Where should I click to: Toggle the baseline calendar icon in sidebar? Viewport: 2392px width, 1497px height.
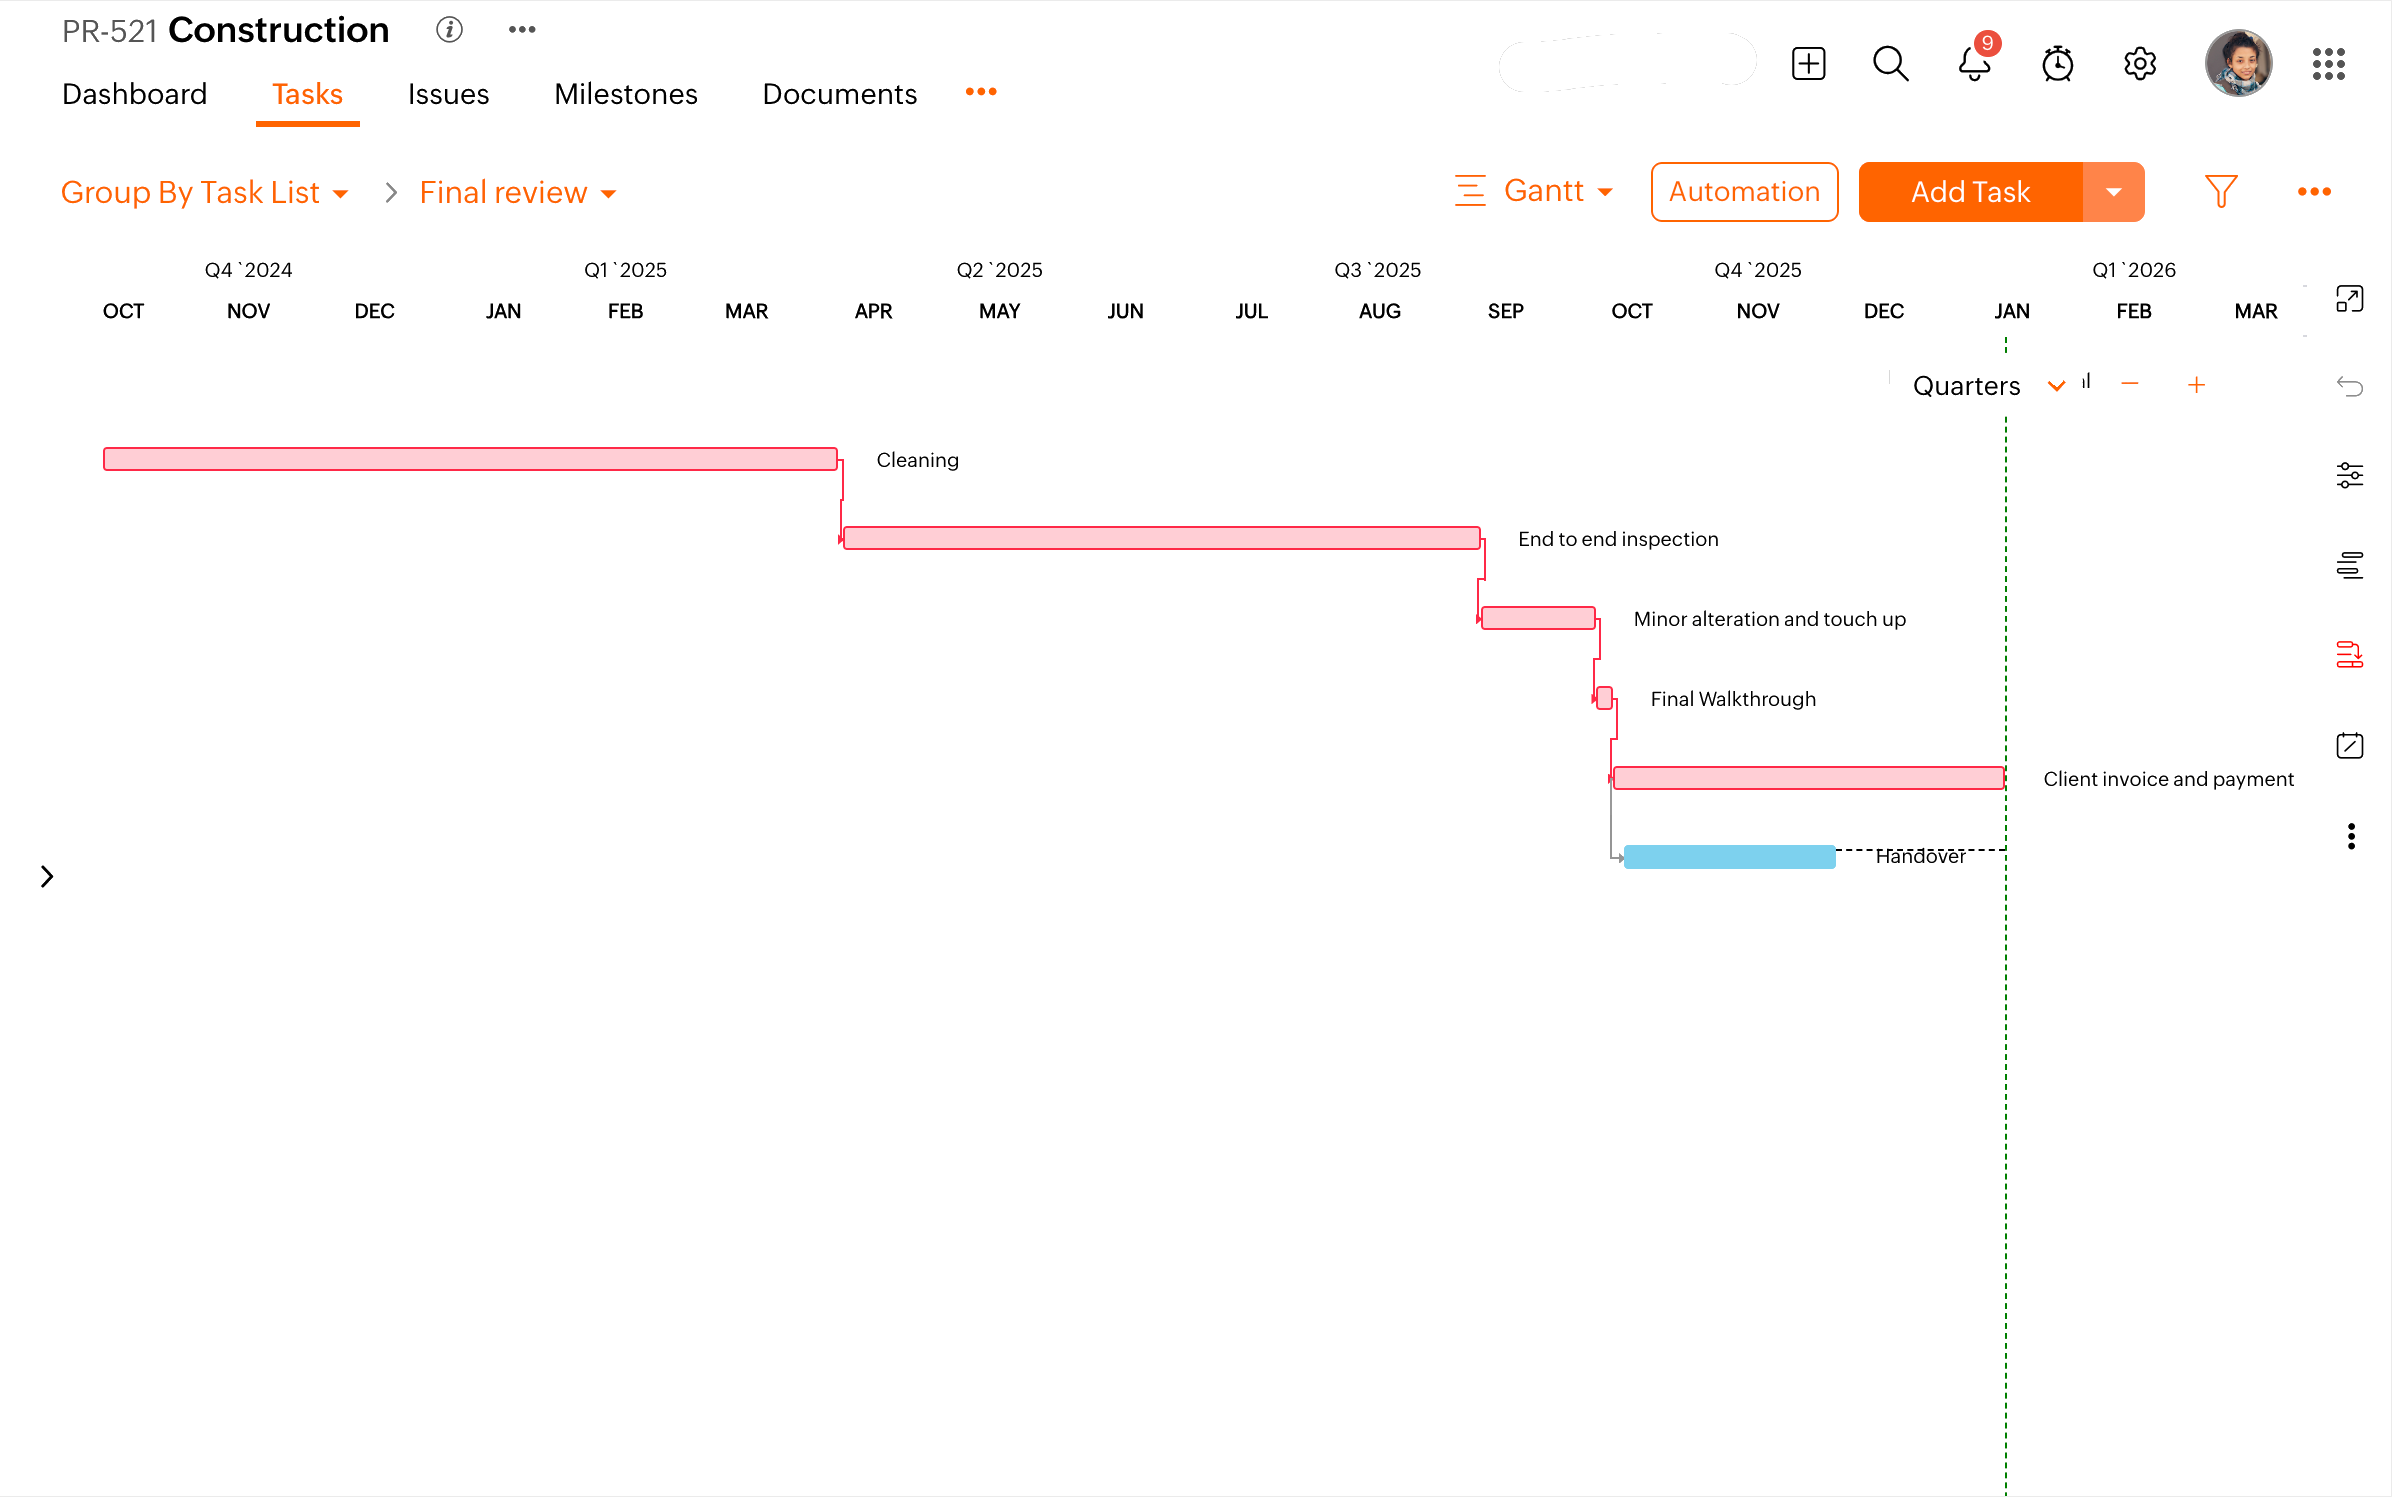[2349, 745]
